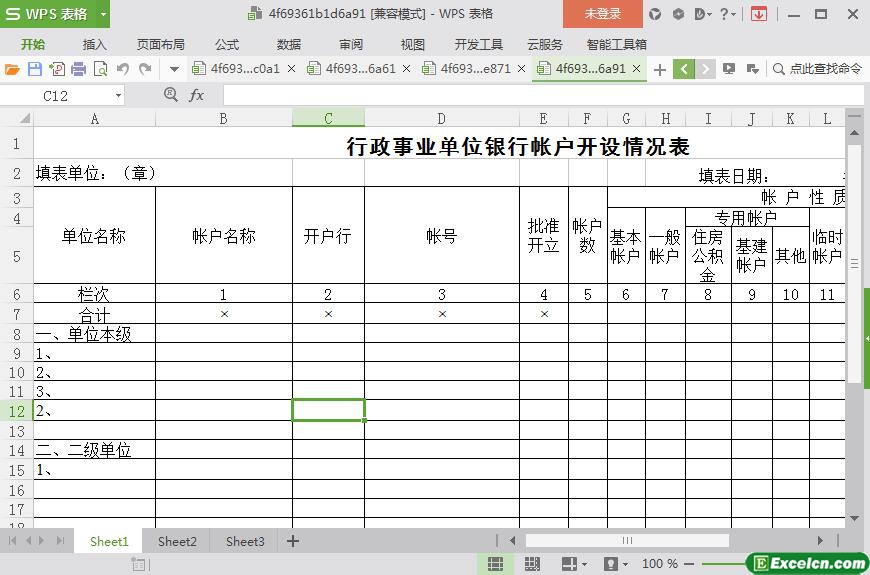Select row 8 header
This screenshot has height=575, width=870.
point(17,334)
